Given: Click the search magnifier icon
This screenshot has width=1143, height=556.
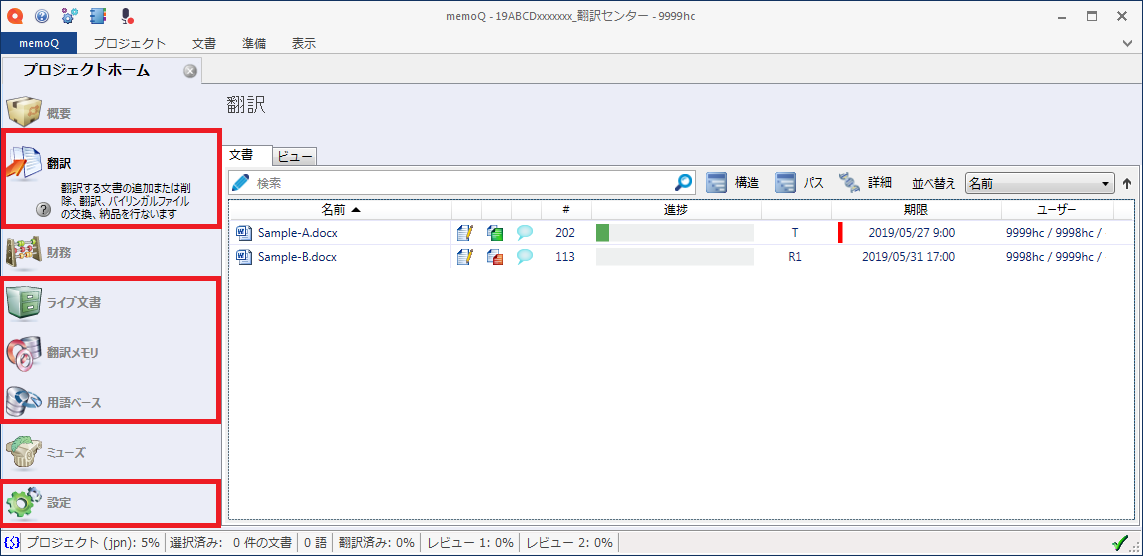Looking at the screenshot, I should pyautogui.click(x=684, y=183).
